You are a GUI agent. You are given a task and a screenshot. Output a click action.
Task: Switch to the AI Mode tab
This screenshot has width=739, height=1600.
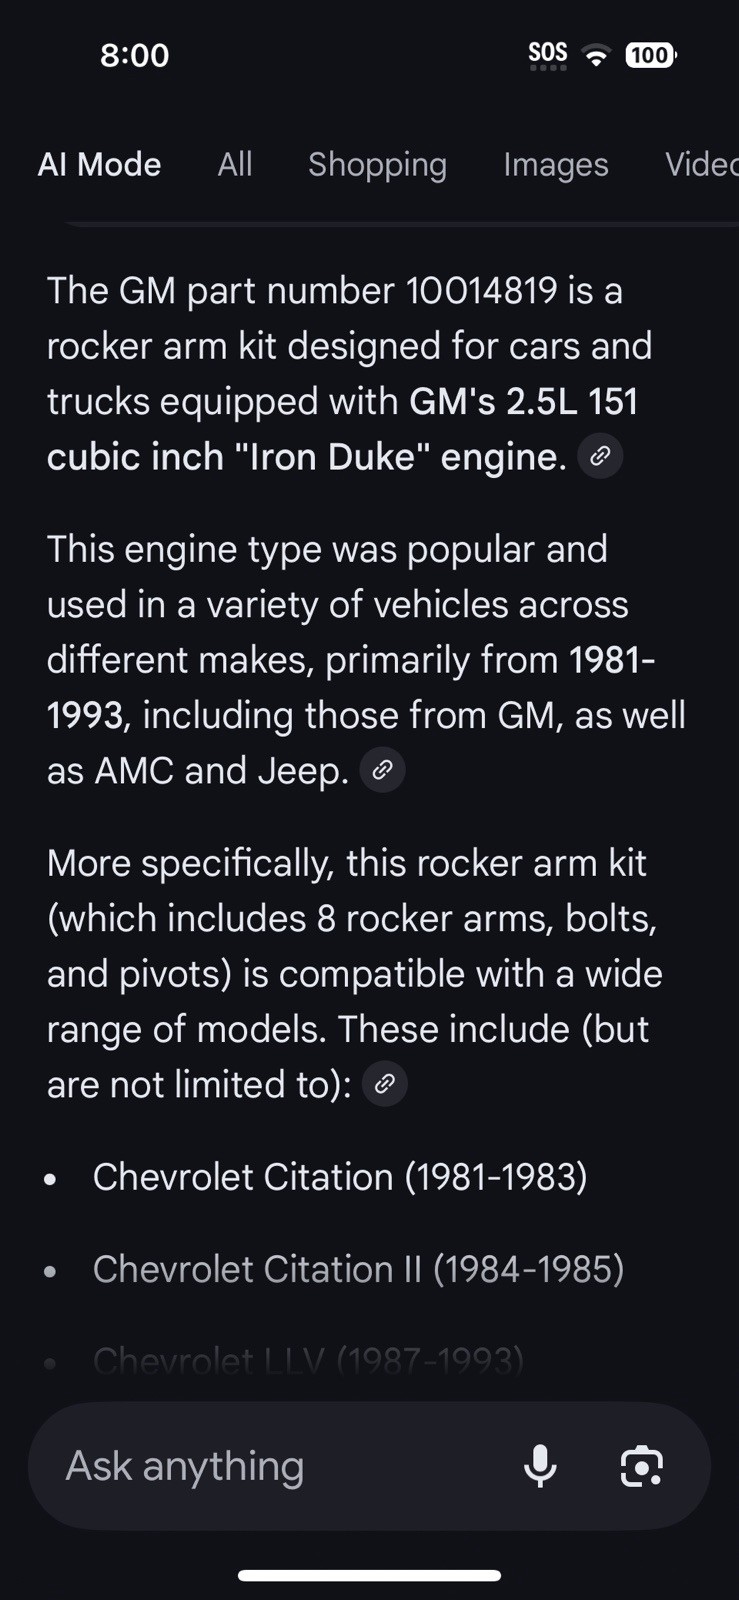pyautogui.click(x=99, y=164)
